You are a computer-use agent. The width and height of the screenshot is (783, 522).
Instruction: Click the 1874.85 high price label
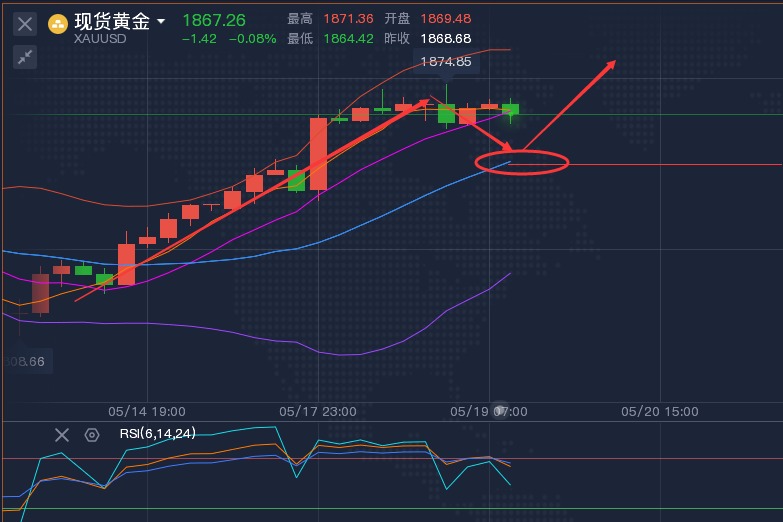[x=447, y=62]
